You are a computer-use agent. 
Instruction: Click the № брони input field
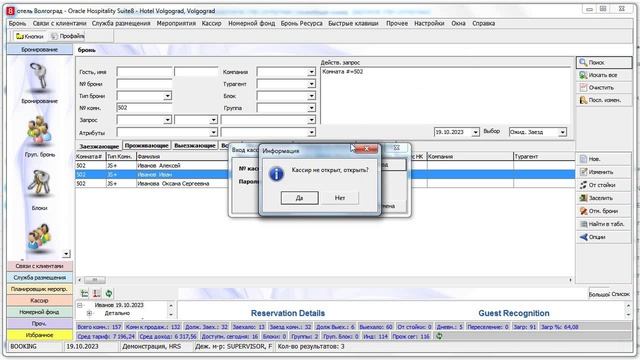pos(144,84)
